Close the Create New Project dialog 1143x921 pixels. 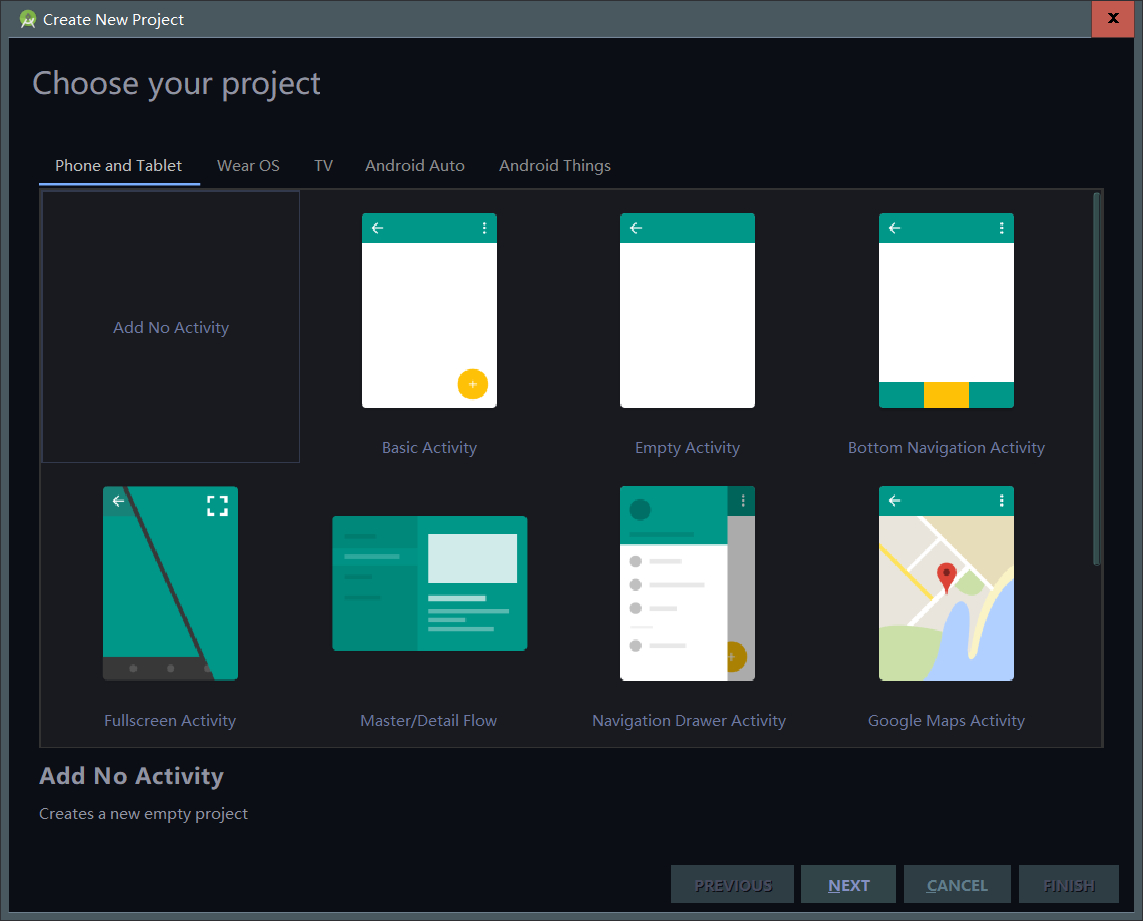(x=1113, y=18)
